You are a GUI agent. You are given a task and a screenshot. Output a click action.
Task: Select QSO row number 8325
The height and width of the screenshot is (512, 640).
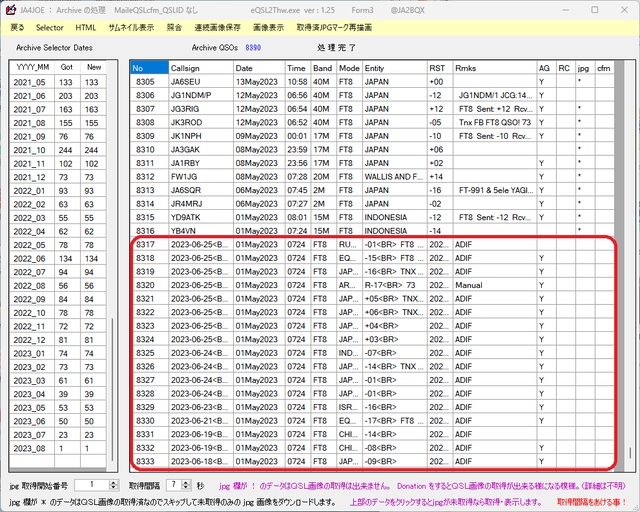[x=372, y=353]
